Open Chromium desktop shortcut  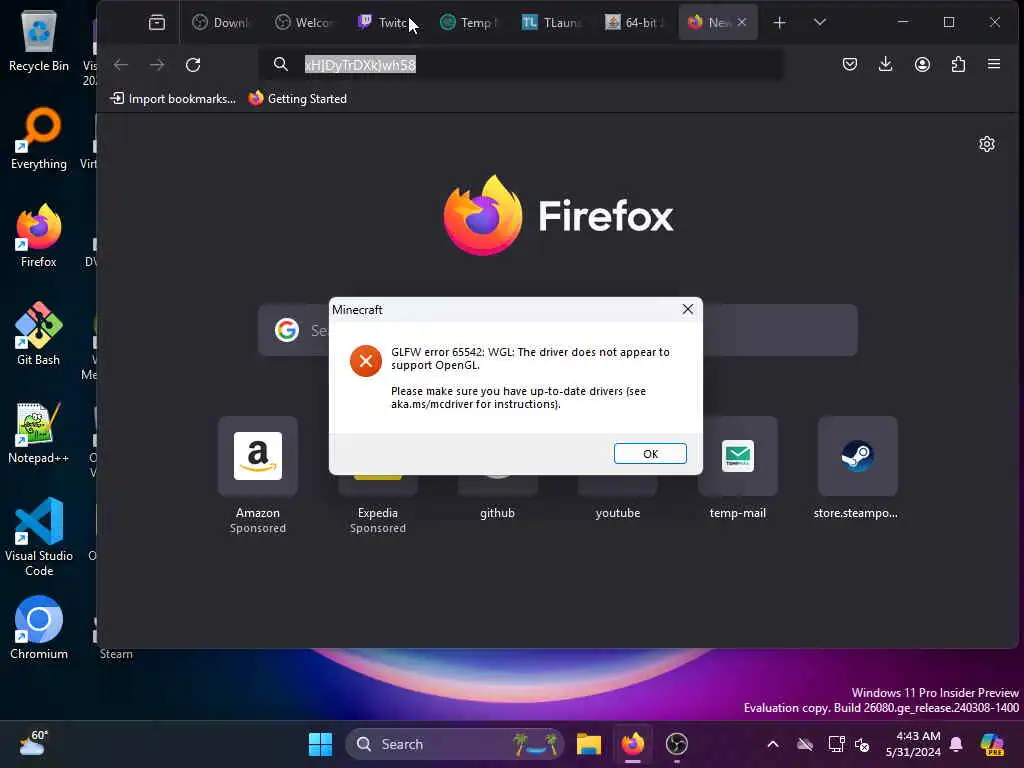39,628
